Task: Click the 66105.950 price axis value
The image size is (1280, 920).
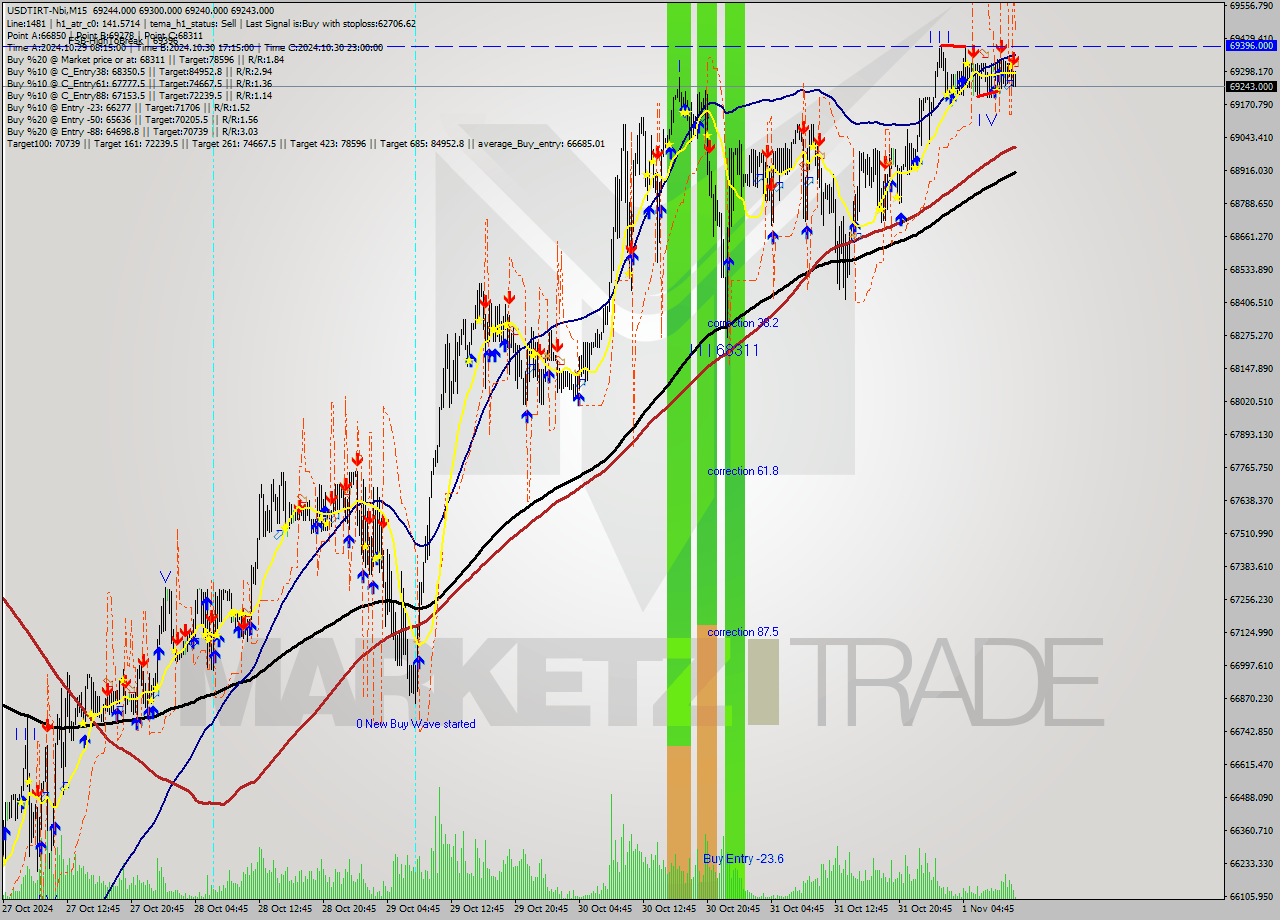Action: 1251,896
